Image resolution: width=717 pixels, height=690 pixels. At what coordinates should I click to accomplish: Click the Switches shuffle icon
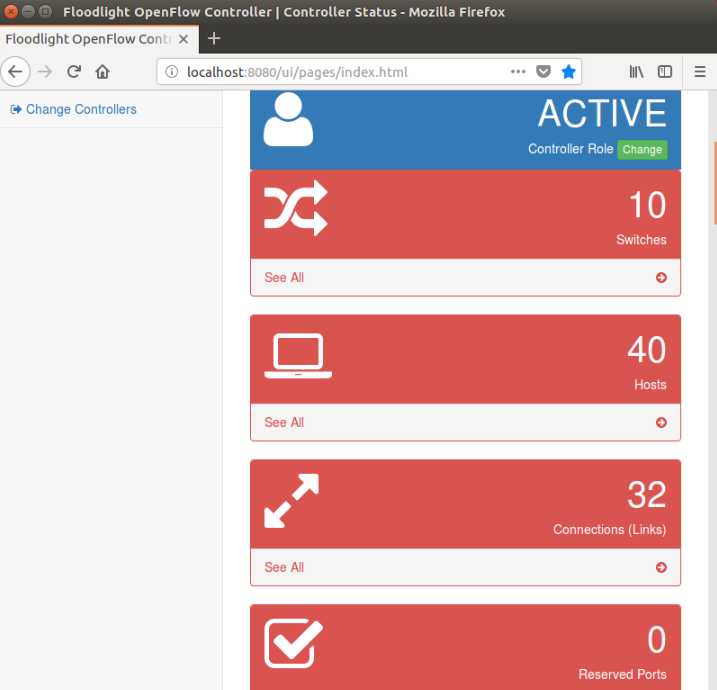tap(296, 208)
